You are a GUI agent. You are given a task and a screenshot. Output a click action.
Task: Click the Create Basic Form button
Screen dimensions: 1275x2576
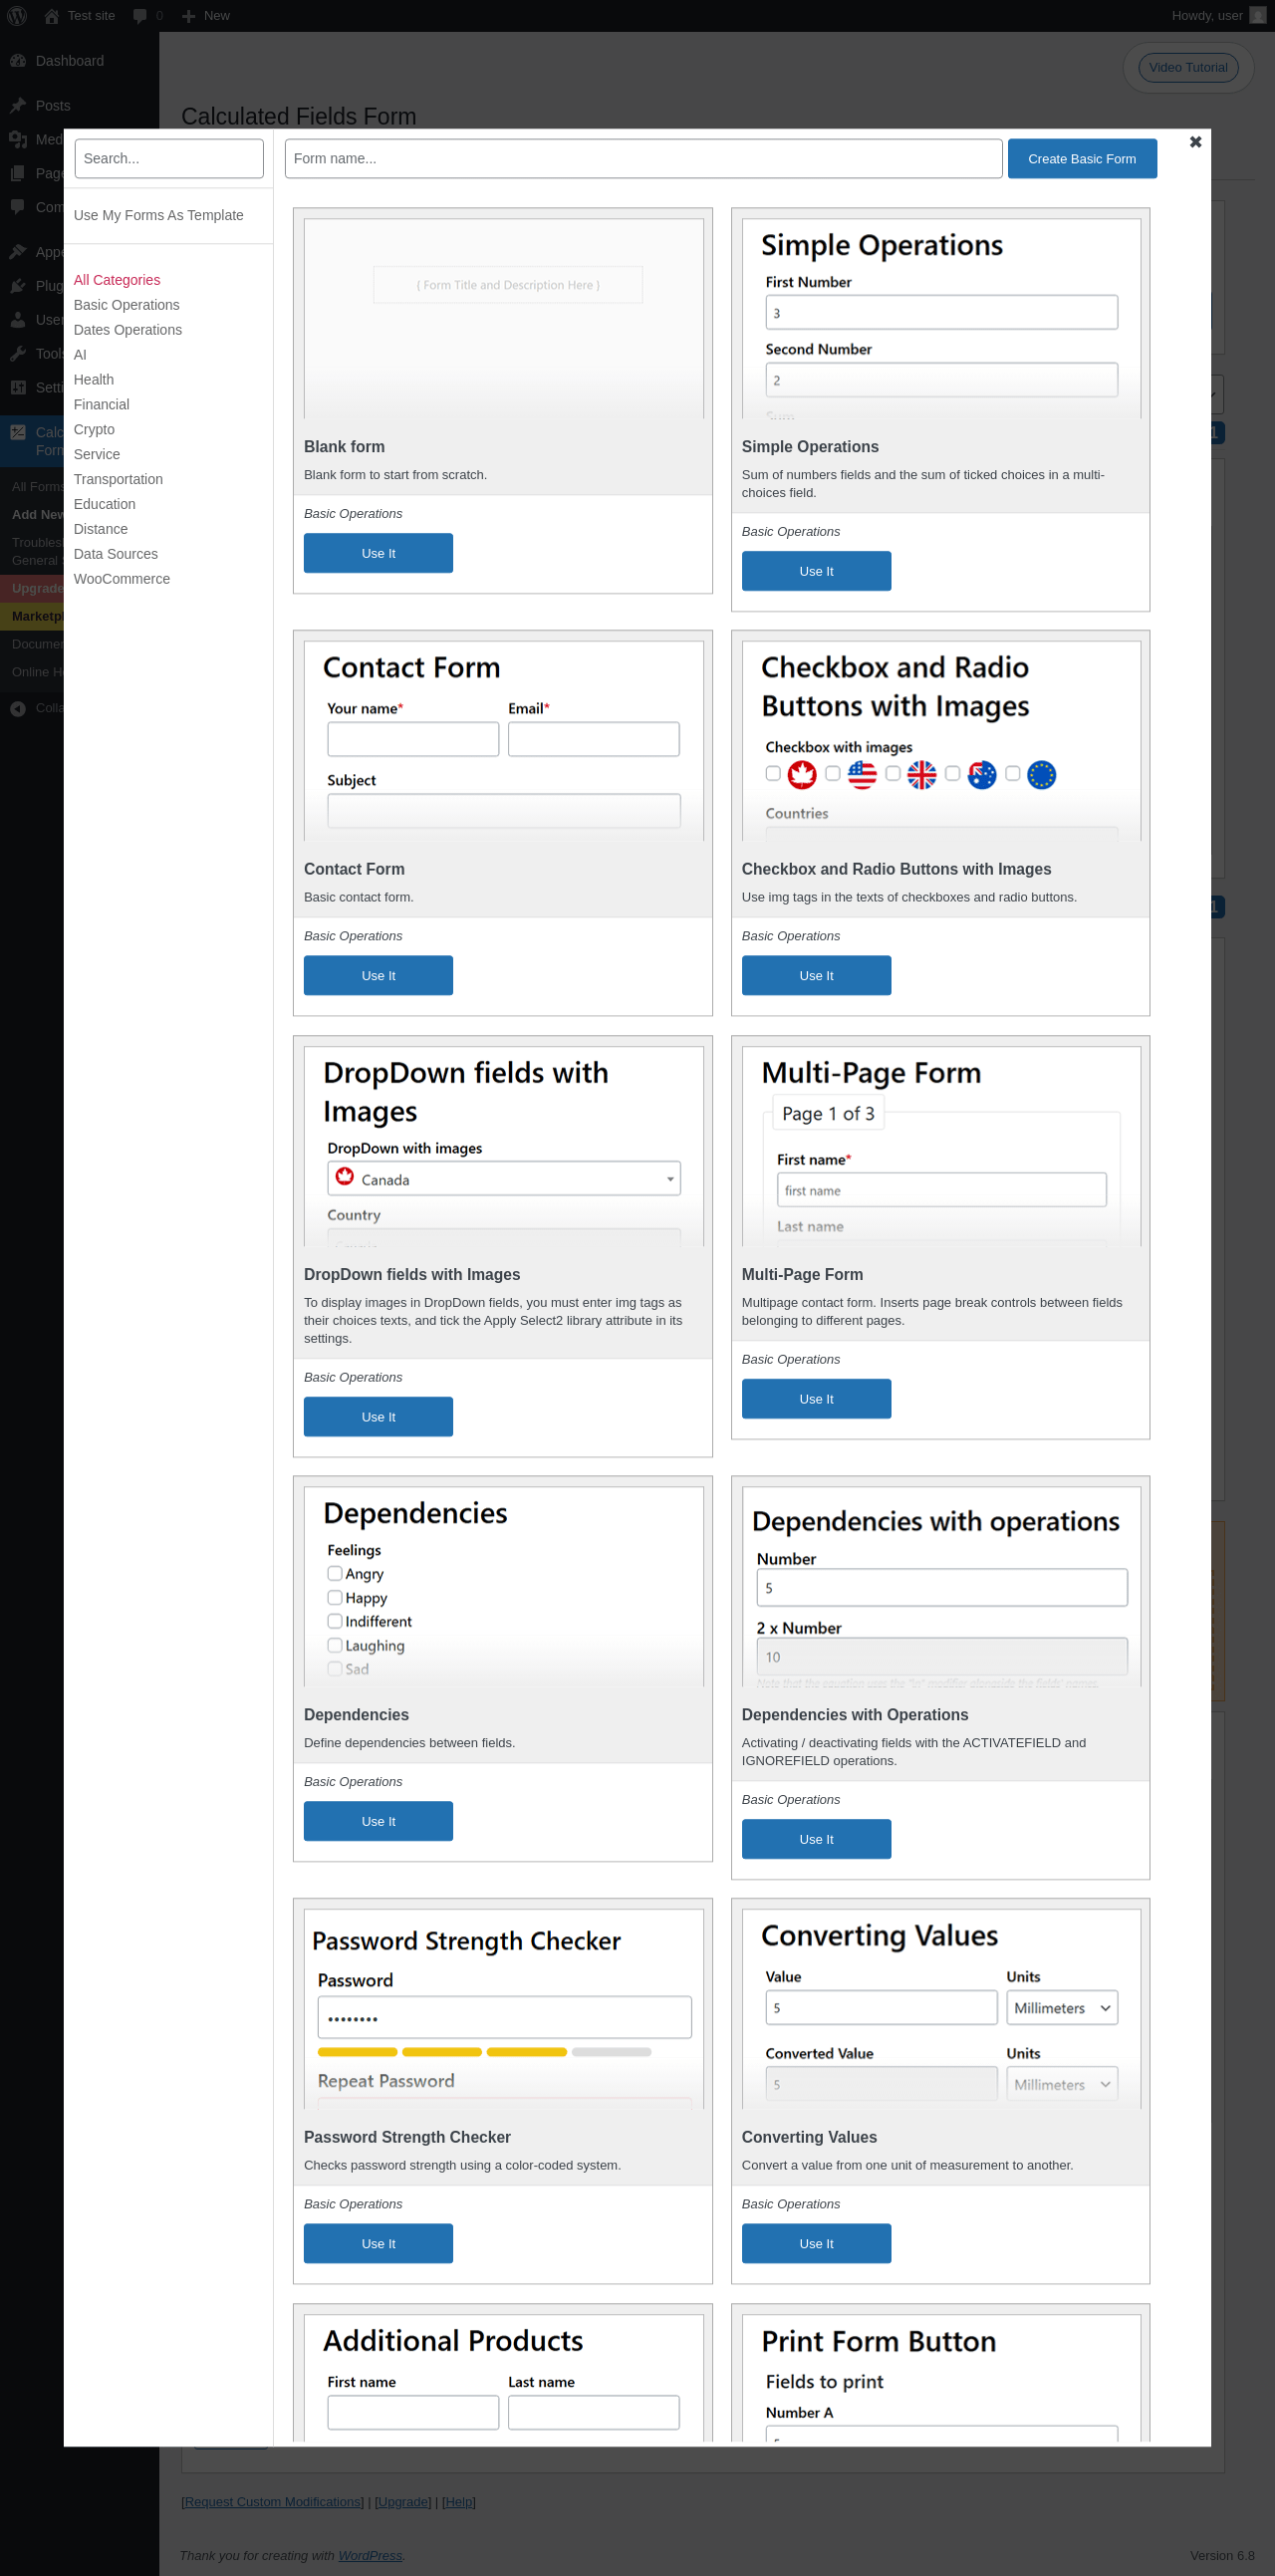point(1081,159)
